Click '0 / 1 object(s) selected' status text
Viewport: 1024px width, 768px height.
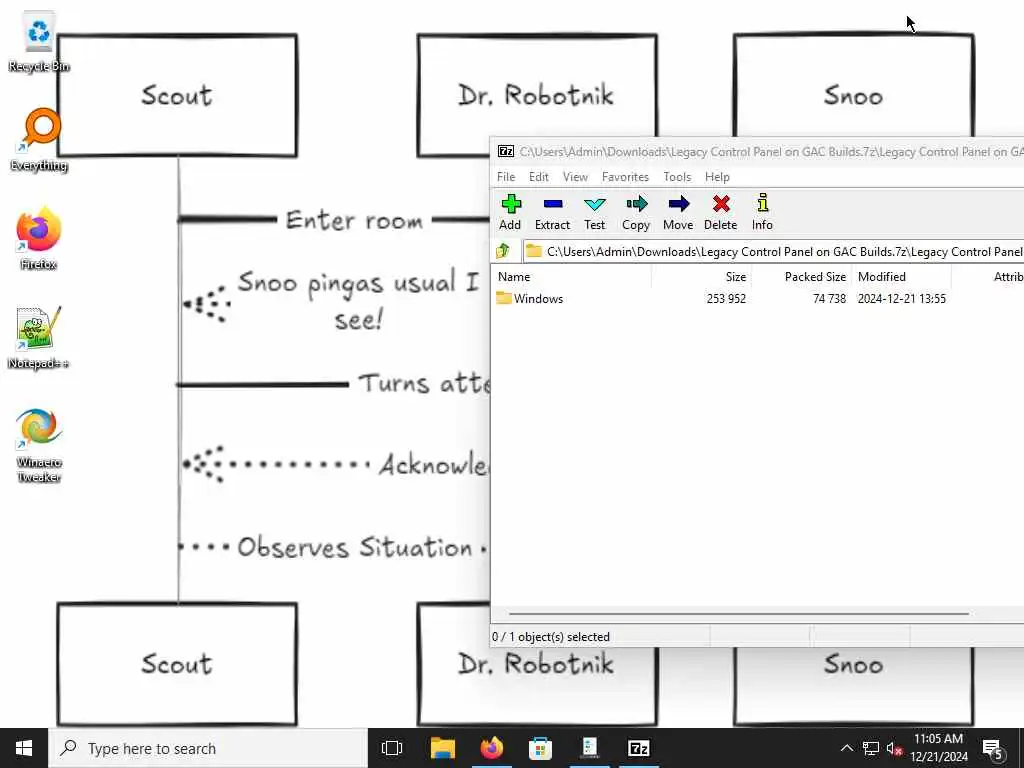pos(551,637)
